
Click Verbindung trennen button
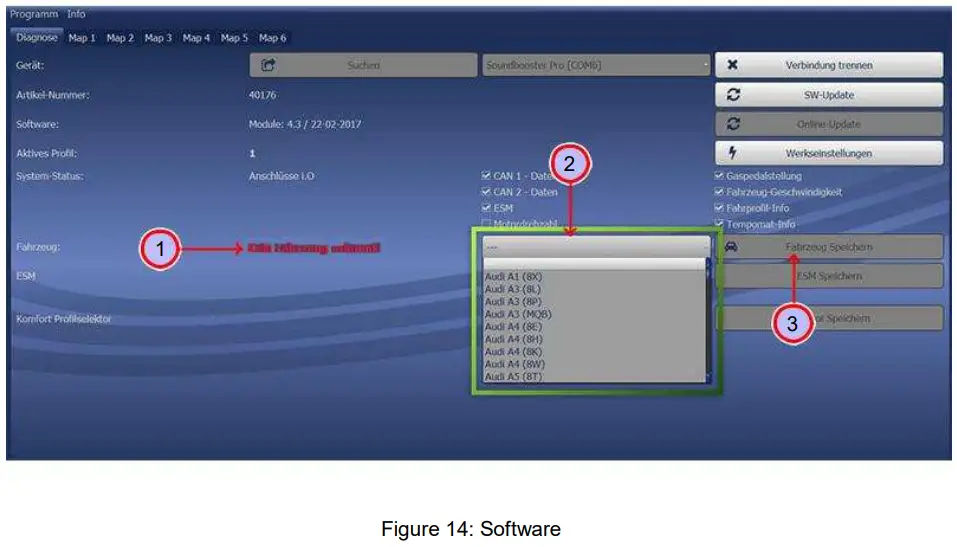point(829,65)
